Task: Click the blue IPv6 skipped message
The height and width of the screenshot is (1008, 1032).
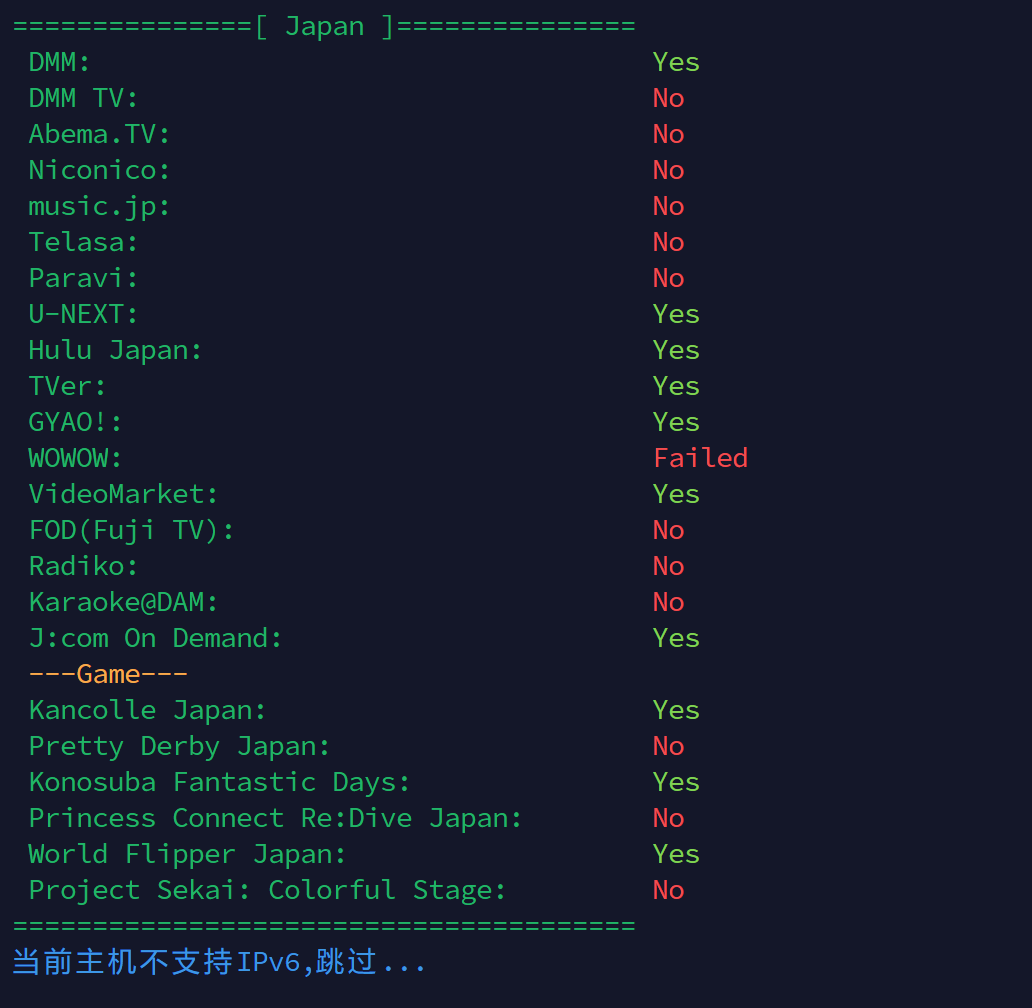Action: click(x=219, y=963)
